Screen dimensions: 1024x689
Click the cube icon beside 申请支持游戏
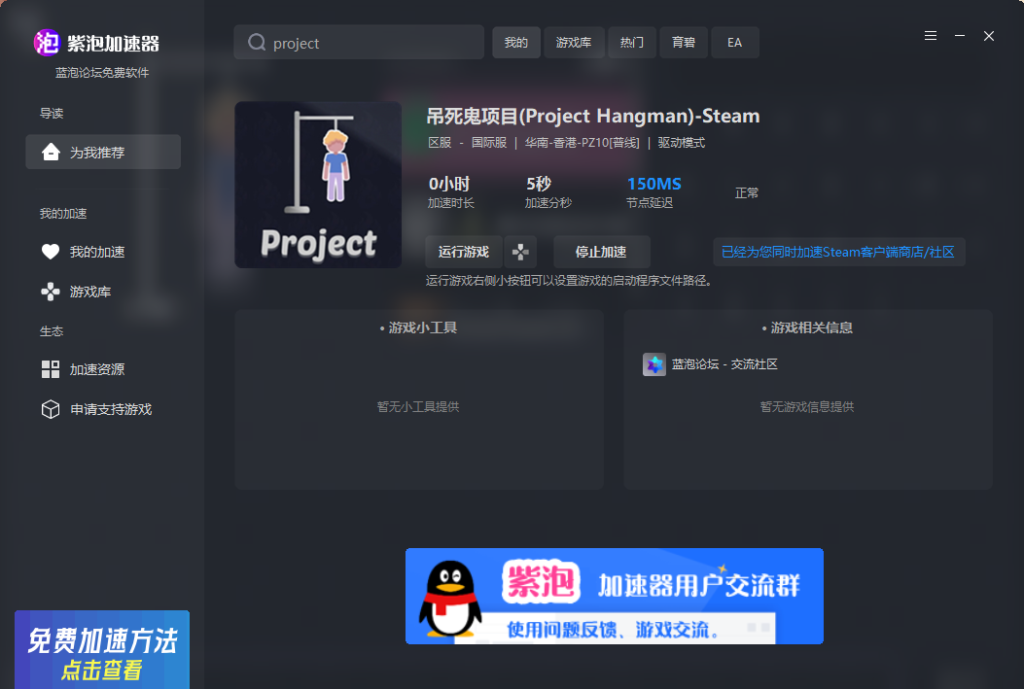tap(50, 409)
